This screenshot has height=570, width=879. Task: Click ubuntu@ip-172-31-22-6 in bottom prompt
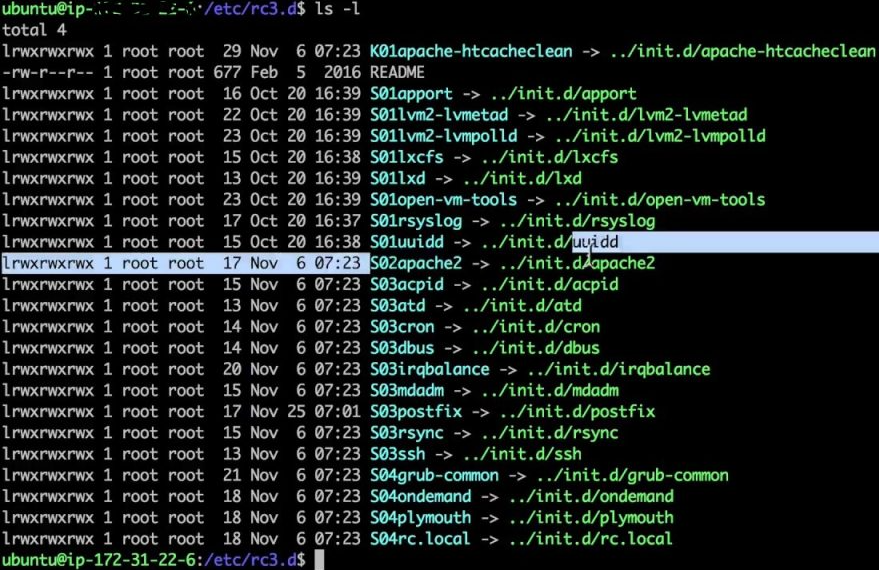[99, 560]
